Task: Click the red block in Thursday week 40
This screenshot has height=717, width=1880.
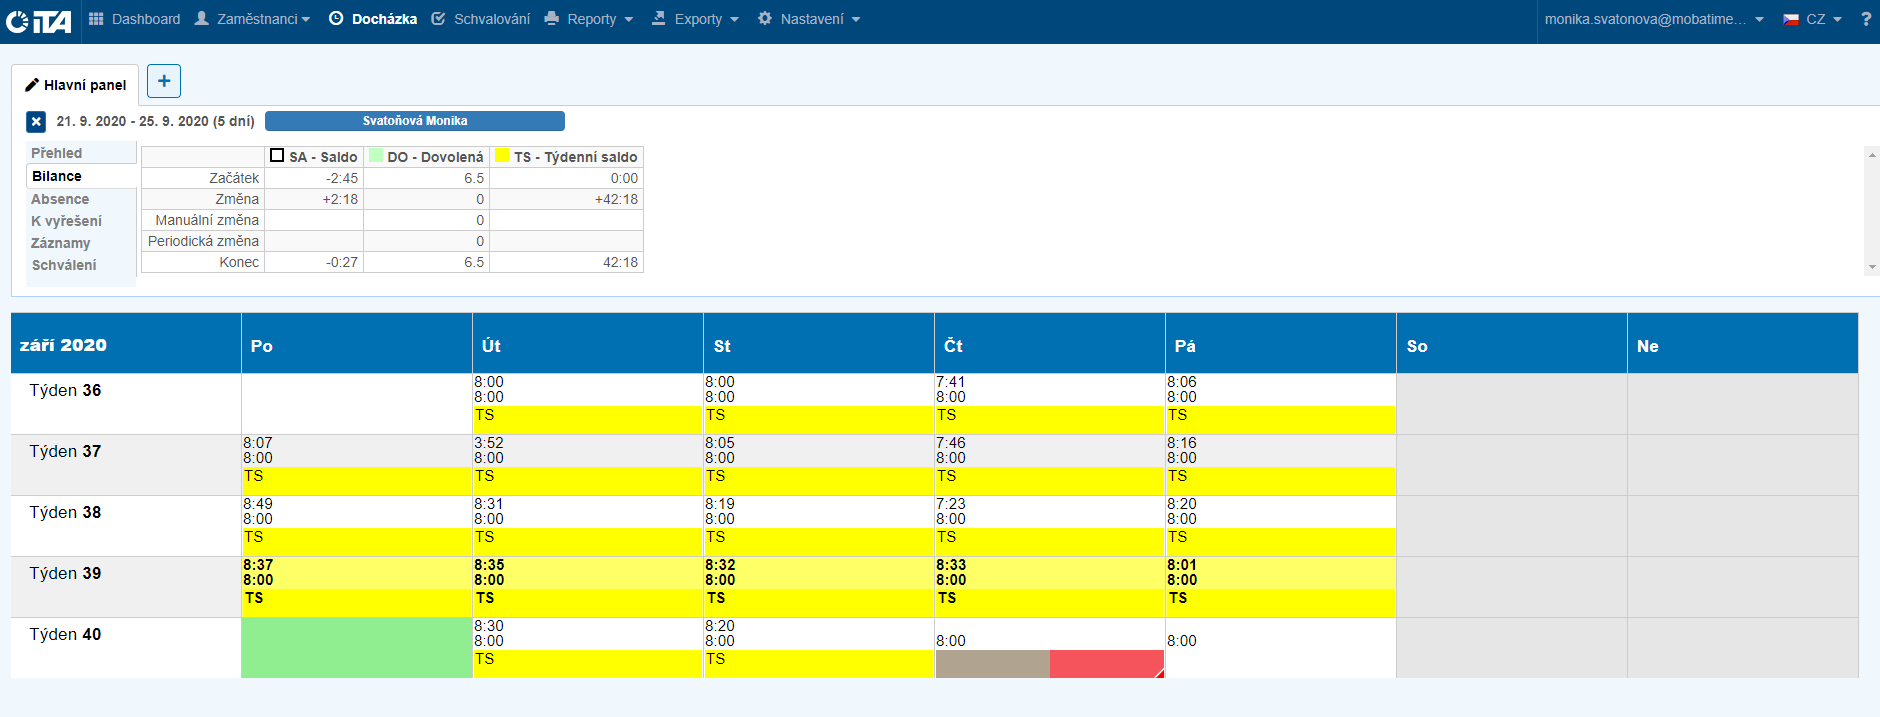Action: pos(1105,664)
